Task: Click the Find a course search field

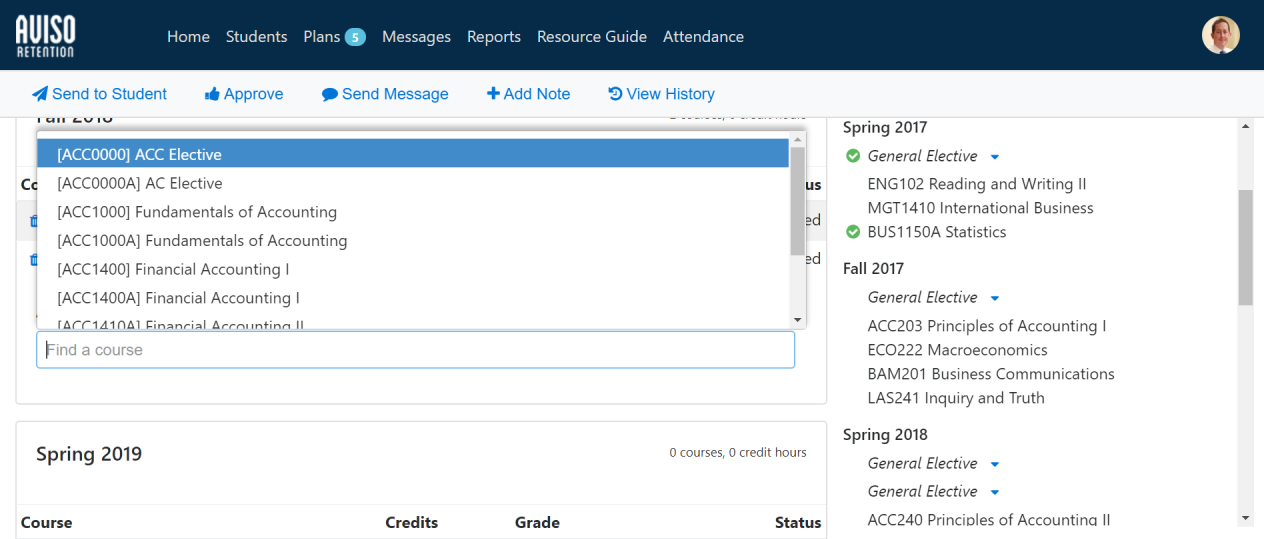Action: click(x=415, y=350)
